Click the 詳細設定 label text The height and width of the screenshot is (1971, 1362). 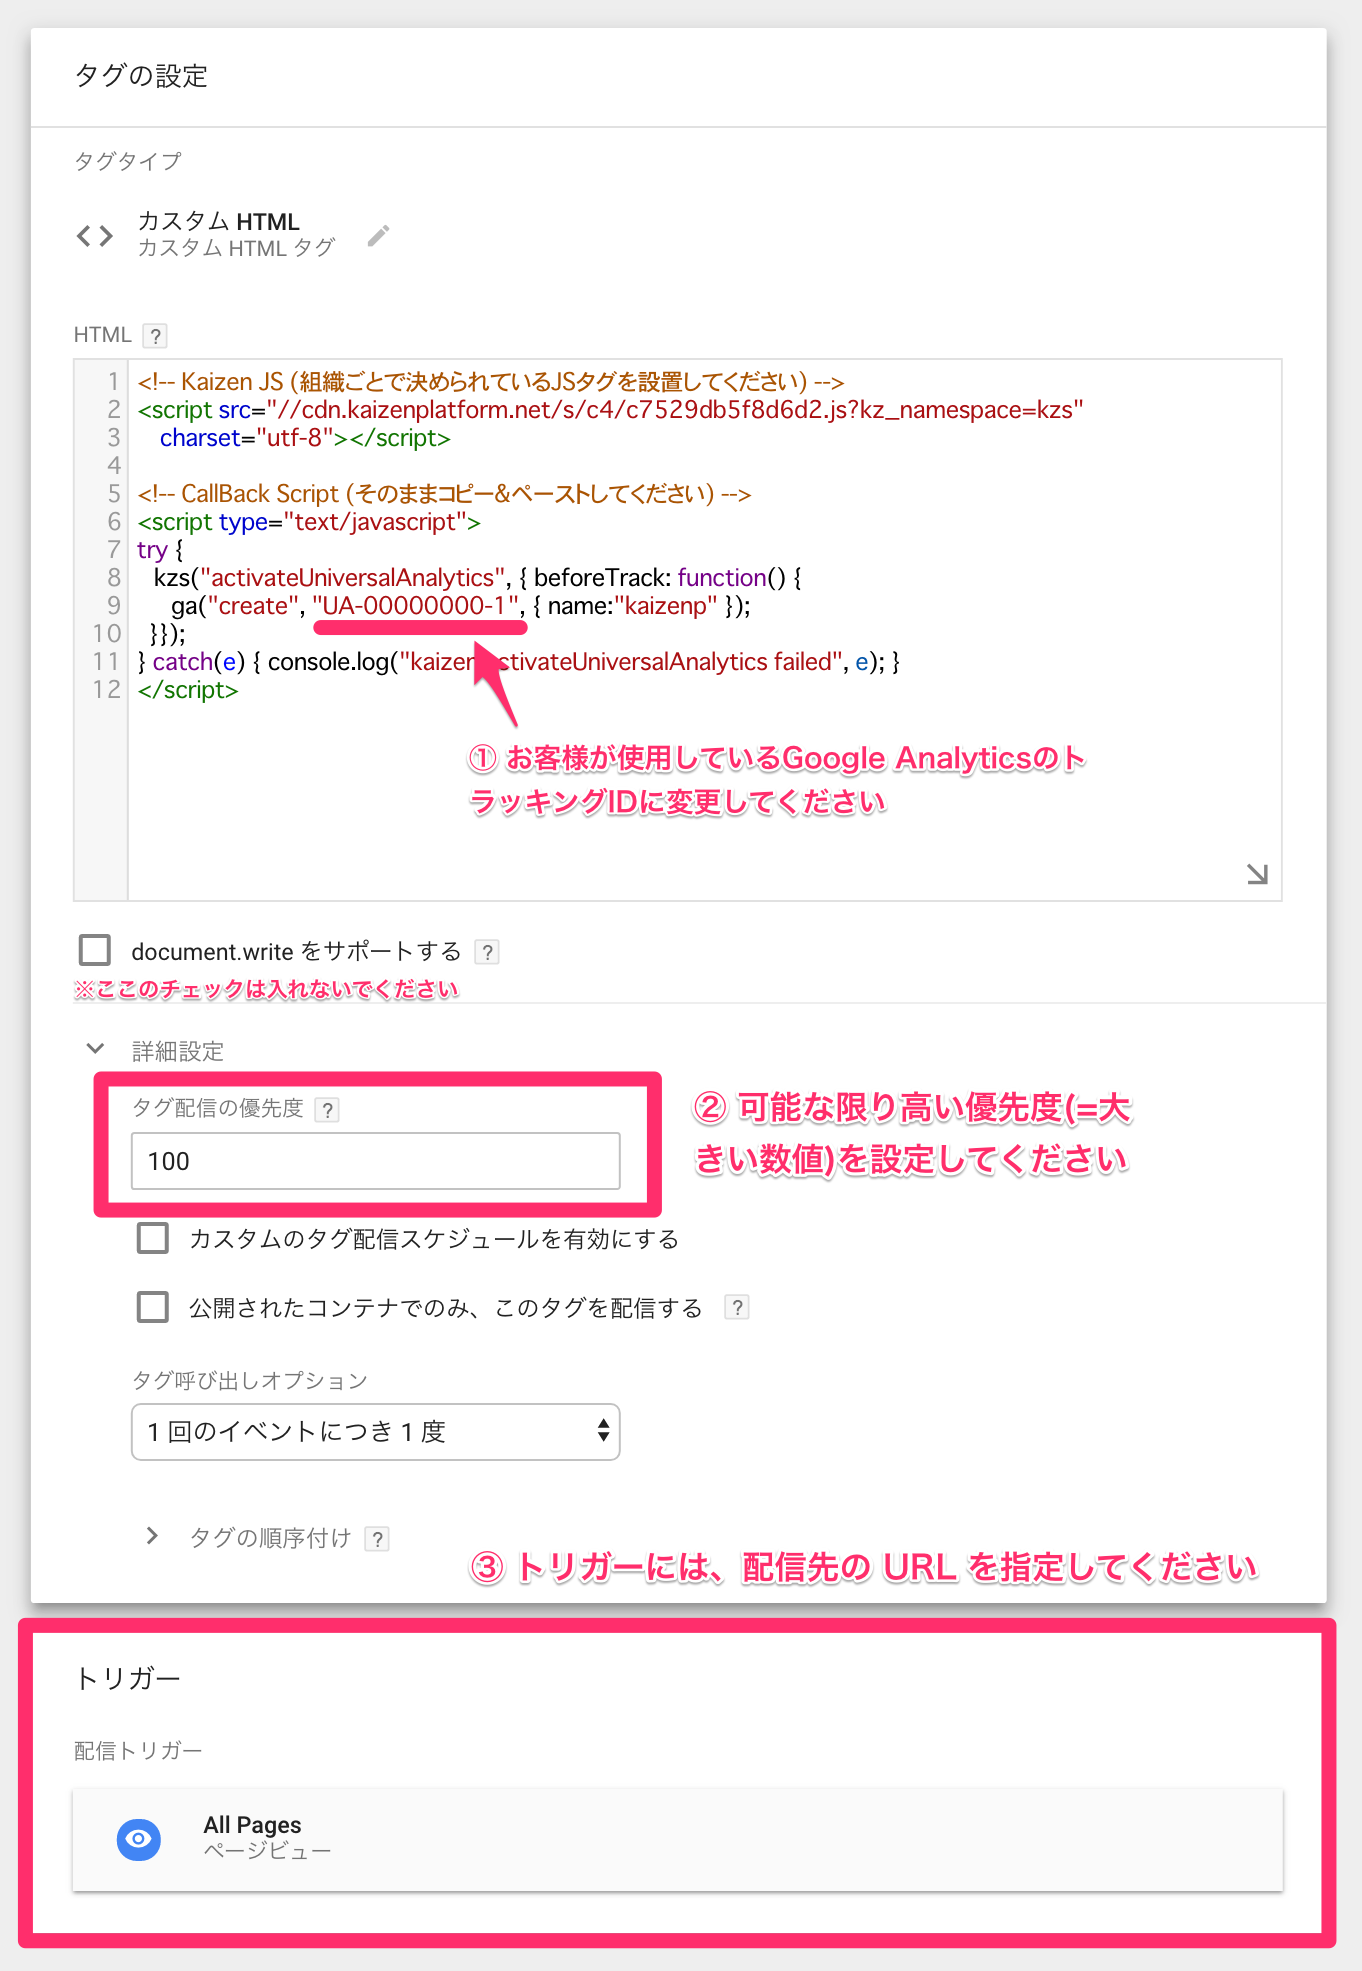pyautogui.click(x=178, y=1051)
